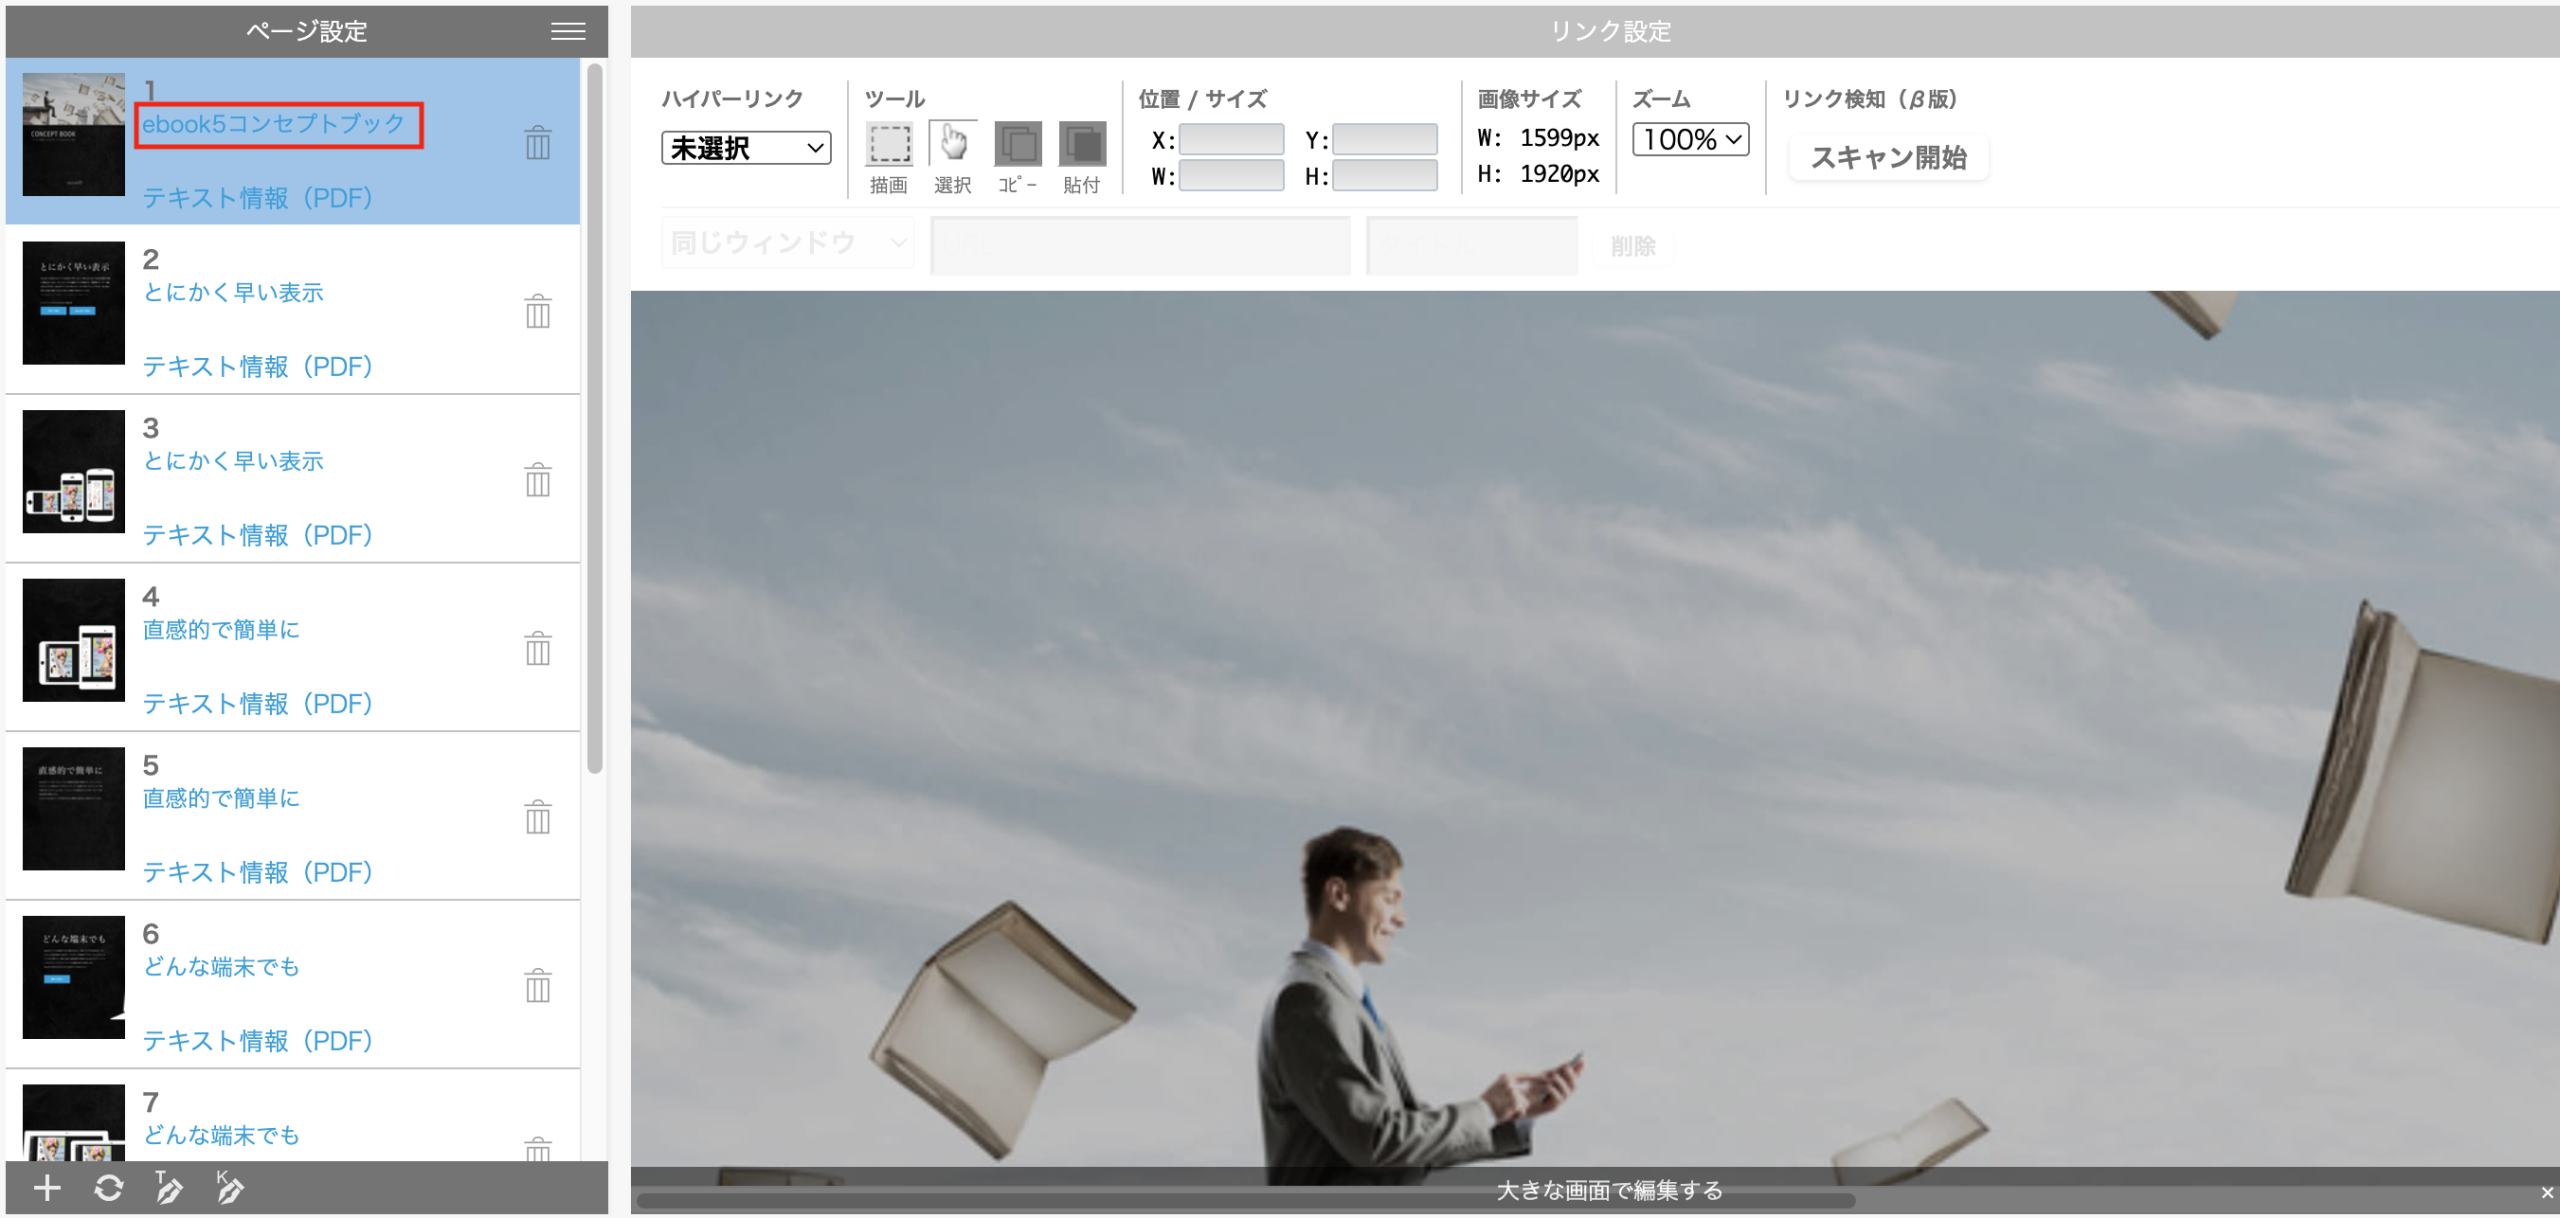Open テキスト情報 (PDF) for page 6
This screenshot has height=1218, width=2560.
point(257,1041)
